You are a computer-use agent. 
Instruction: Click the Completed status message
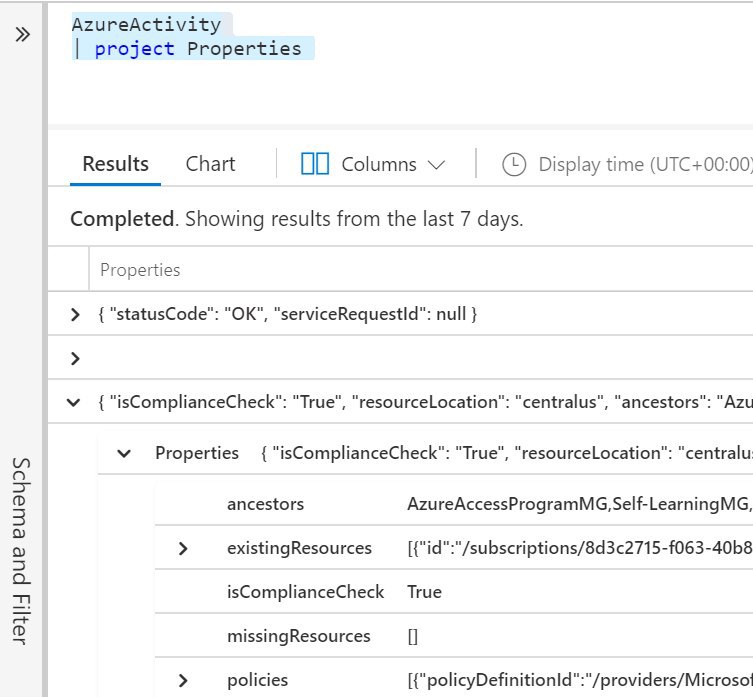click(x=296, y=220)
